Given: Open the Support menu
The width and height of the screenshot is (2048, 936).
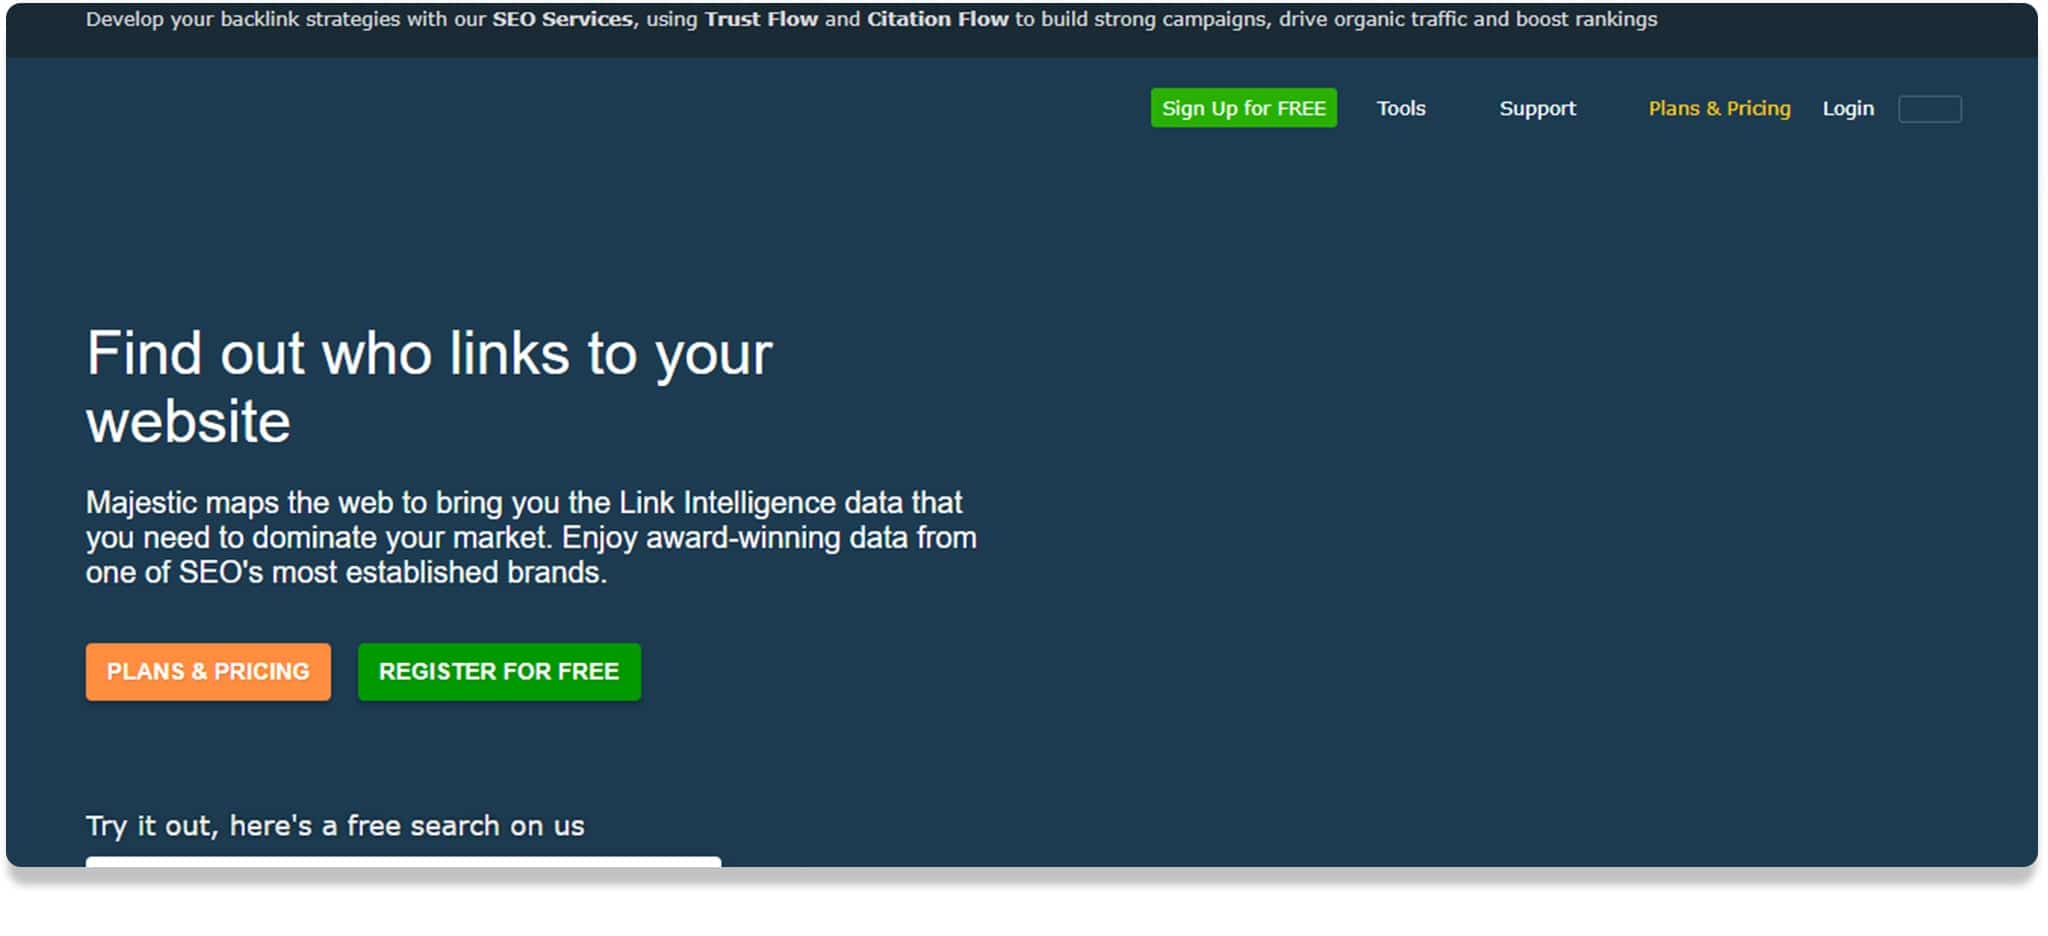Looking at the screenshot, I should [x=1537, y=108].
